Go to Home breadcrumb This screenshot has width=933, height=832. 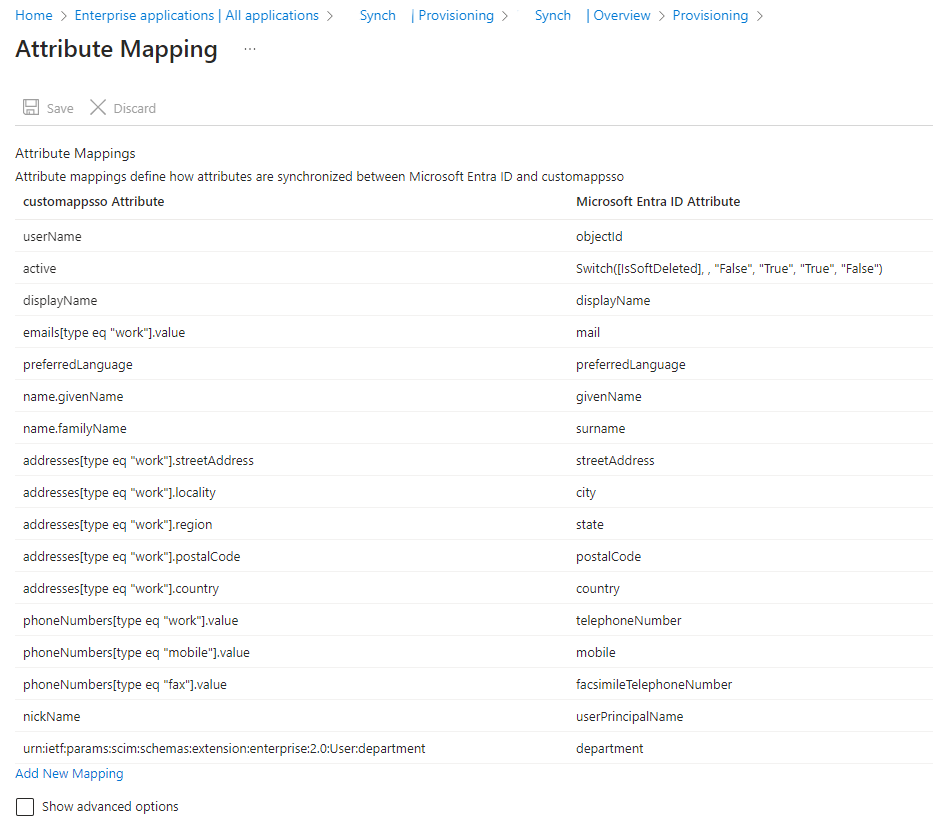(x=34, y=15)
